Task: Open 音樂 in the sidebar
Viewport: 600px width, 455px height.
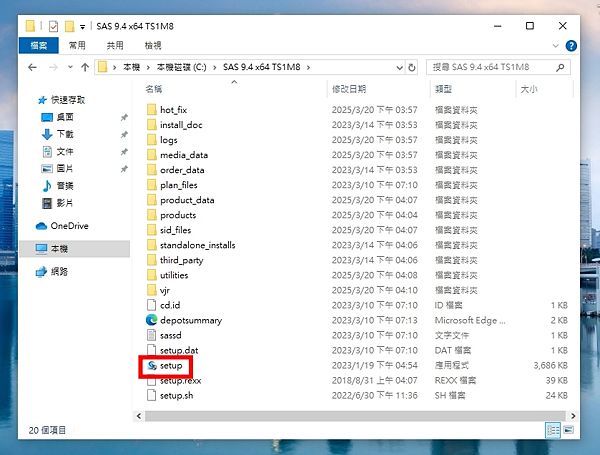Action: (x=65, y=186)
